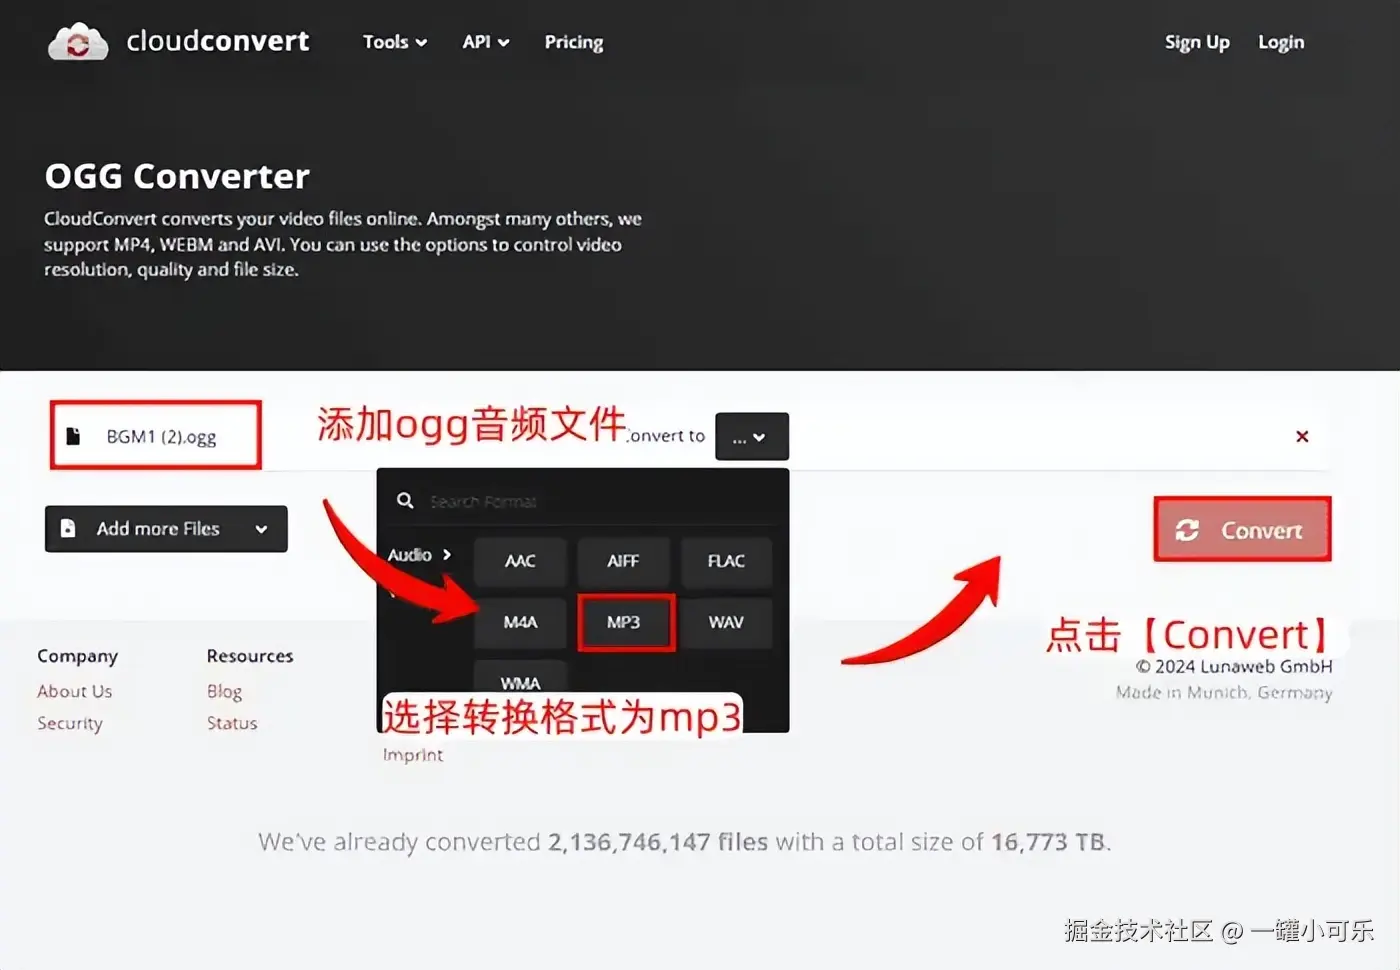Choose FLAC output format
The height and width of the screenshot is (970, 1400).
click(x=726, y=561)
